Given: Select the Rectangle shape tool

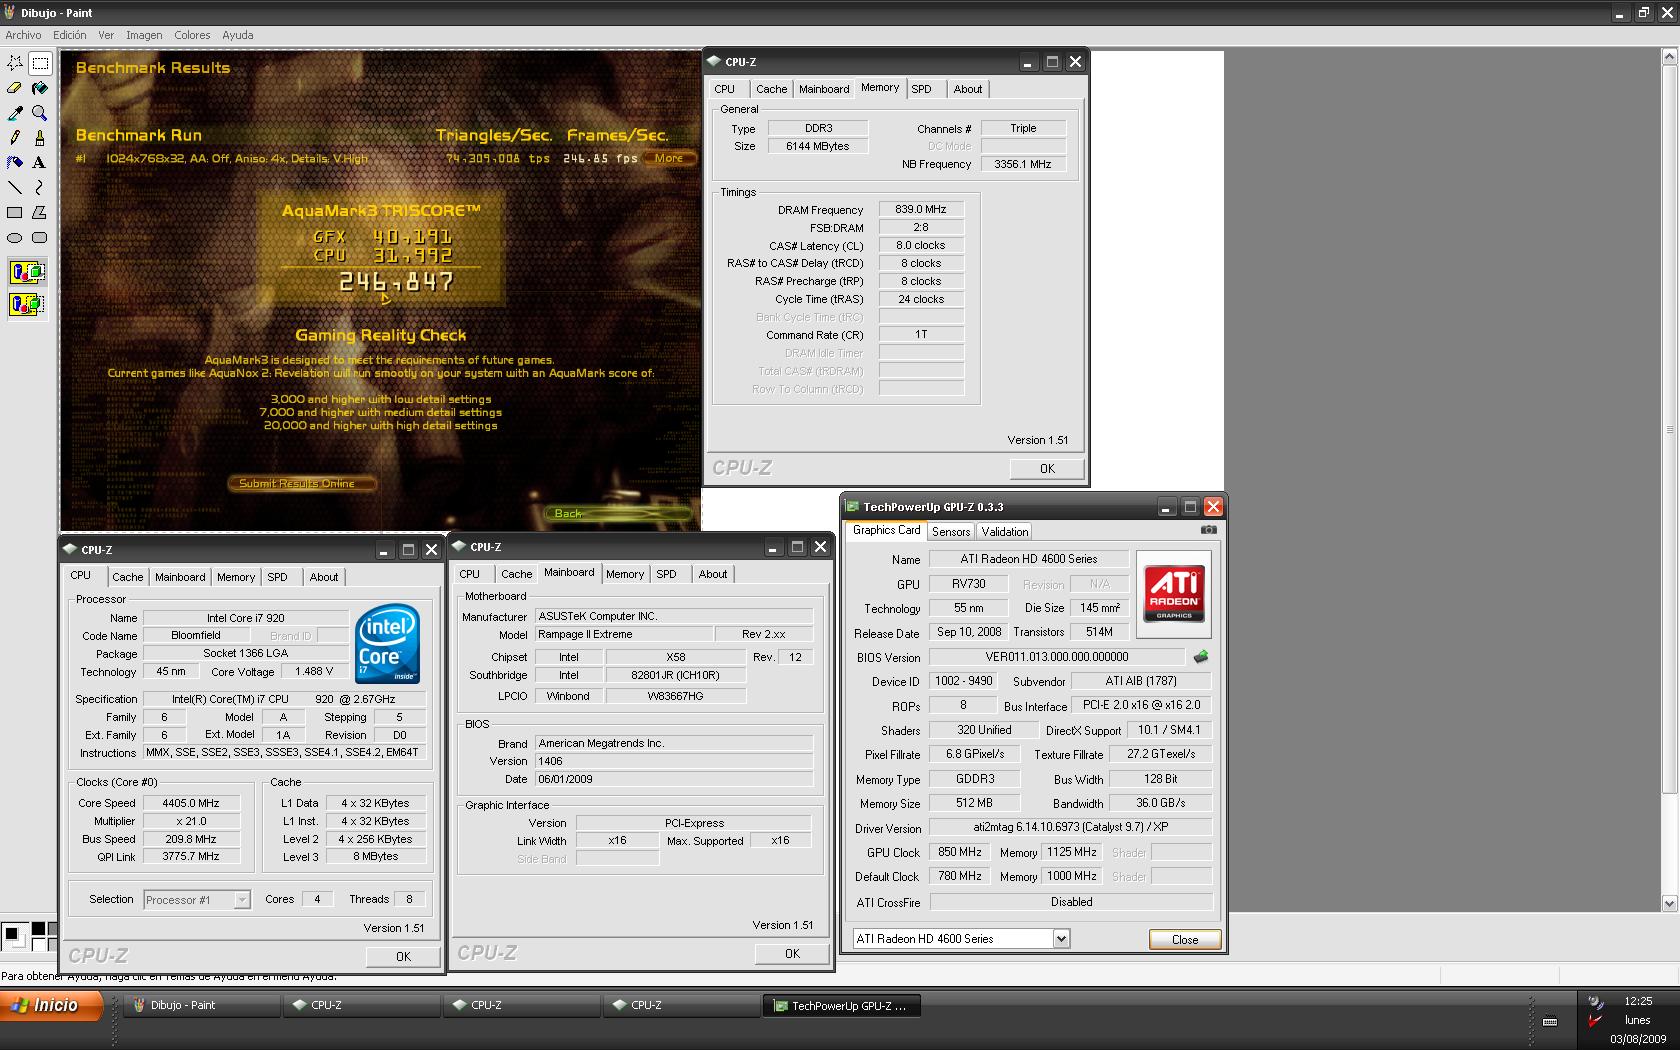Looking at the screenshot, I should tap(15, 212).
